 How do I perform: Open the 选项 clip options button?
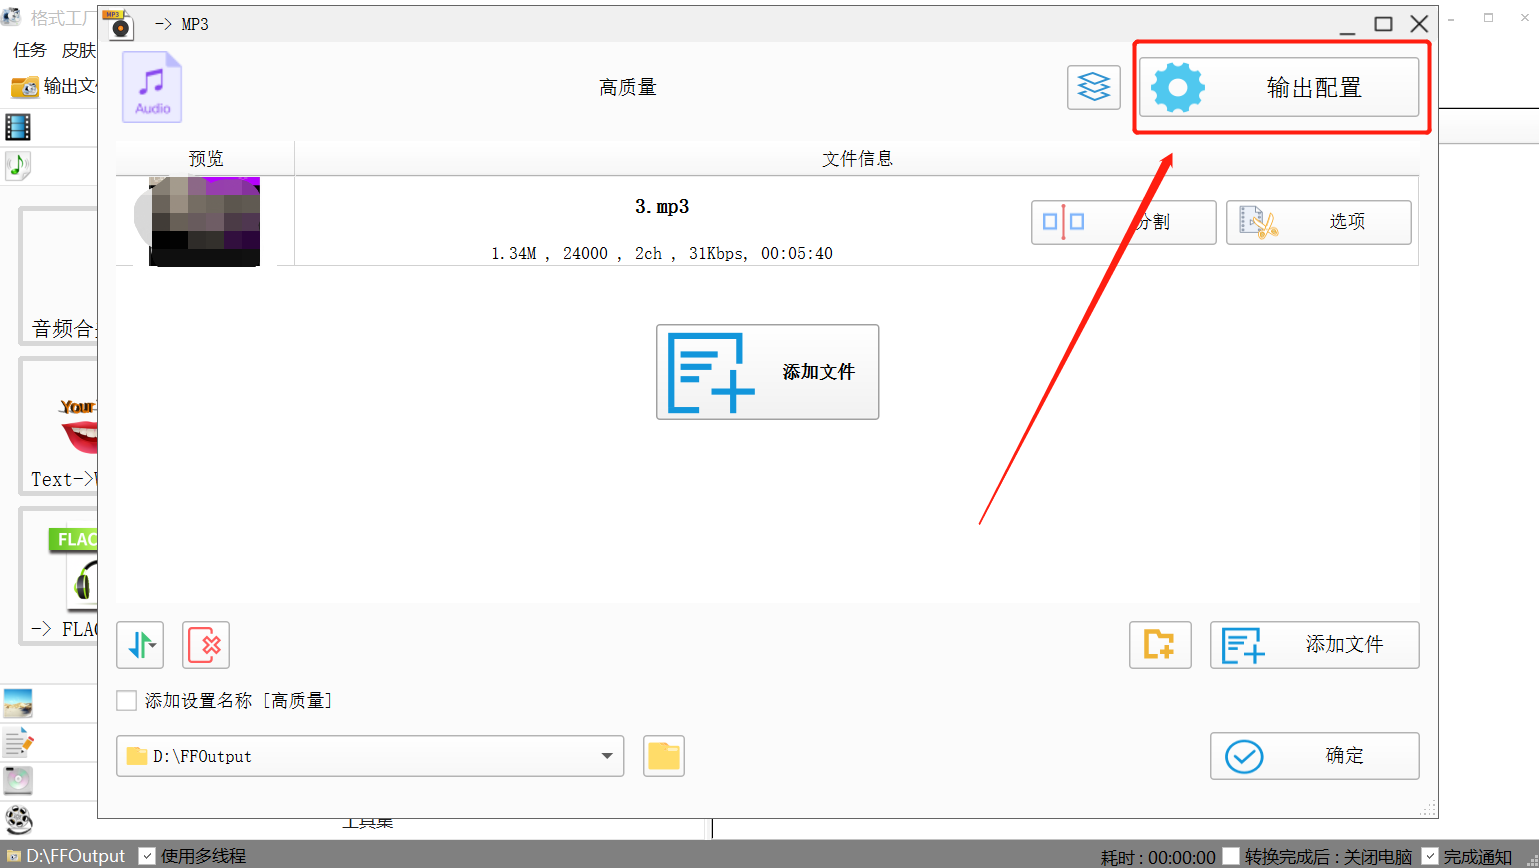coord(1319,222)
